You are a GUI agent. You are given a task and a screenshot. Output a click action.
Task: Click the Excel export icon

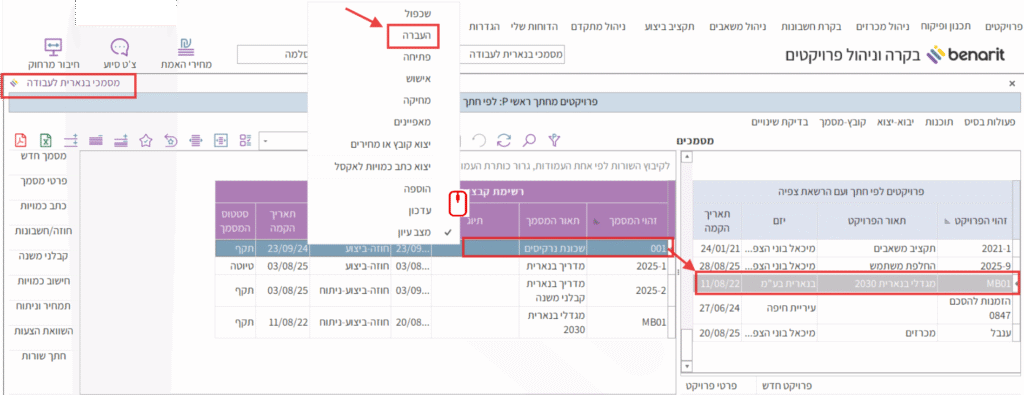tap(46, 140)
